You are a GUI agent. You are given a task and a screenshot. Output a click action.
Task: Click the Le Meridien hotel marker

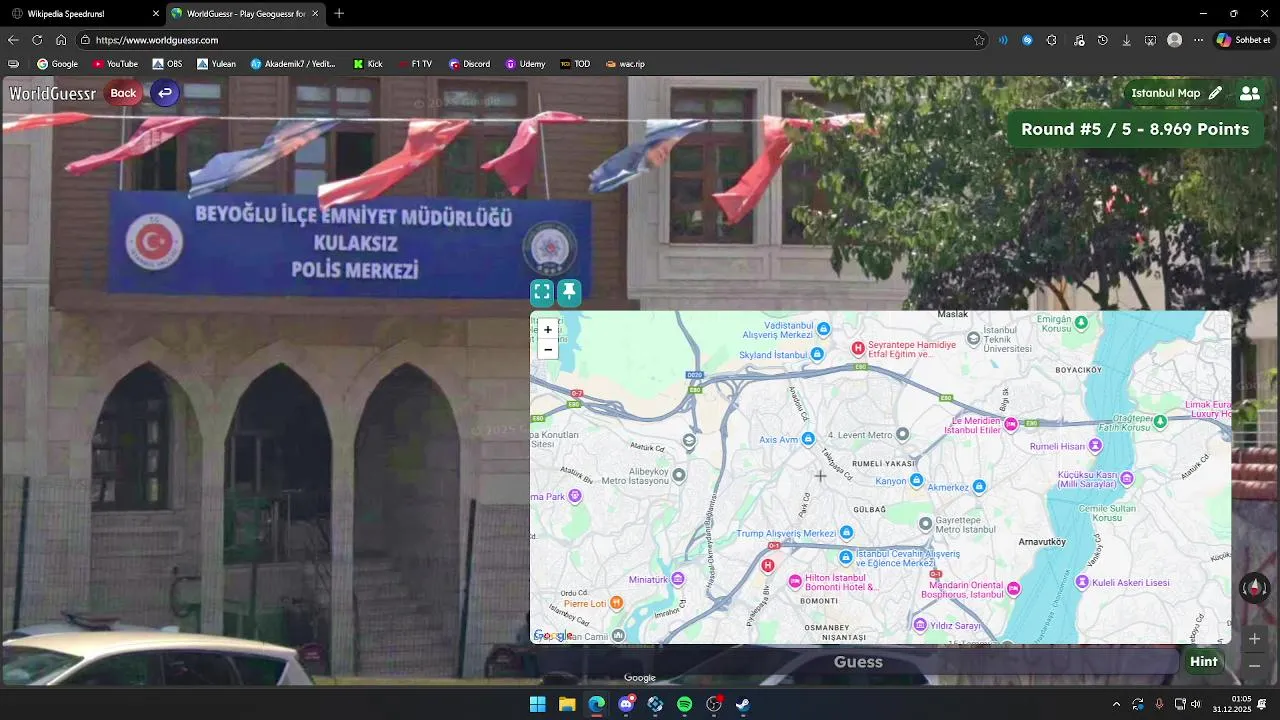coord(1011,425)
